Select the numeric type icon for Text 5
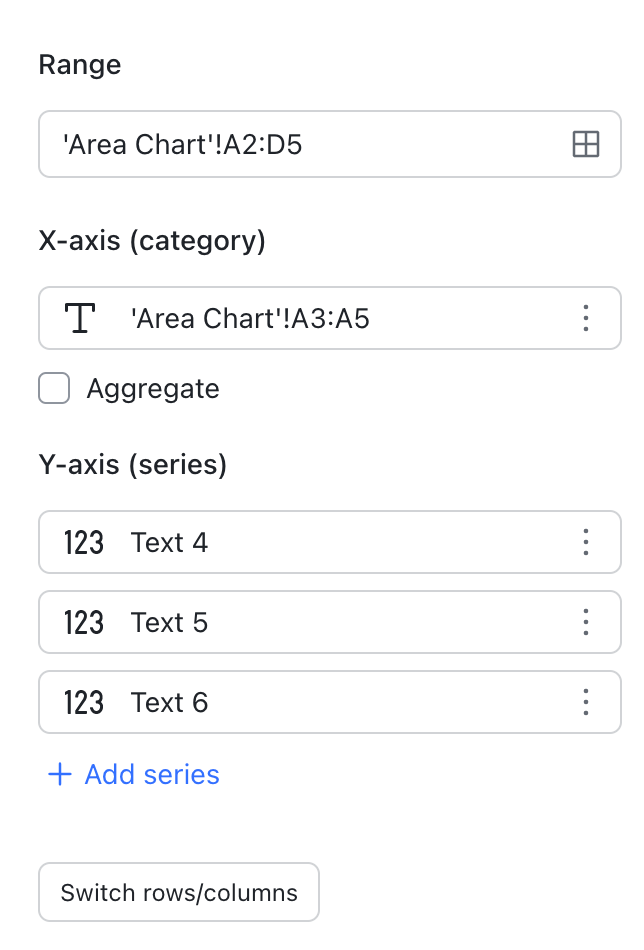This screenshot has height=950, width=644. 83,622
